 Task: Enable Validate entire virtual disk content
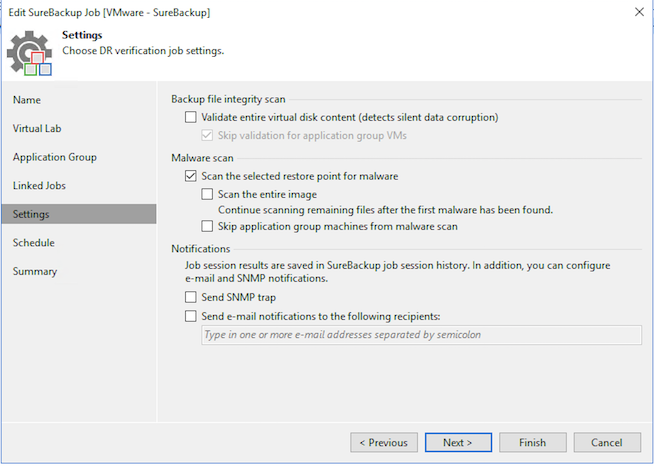(191, 117)
